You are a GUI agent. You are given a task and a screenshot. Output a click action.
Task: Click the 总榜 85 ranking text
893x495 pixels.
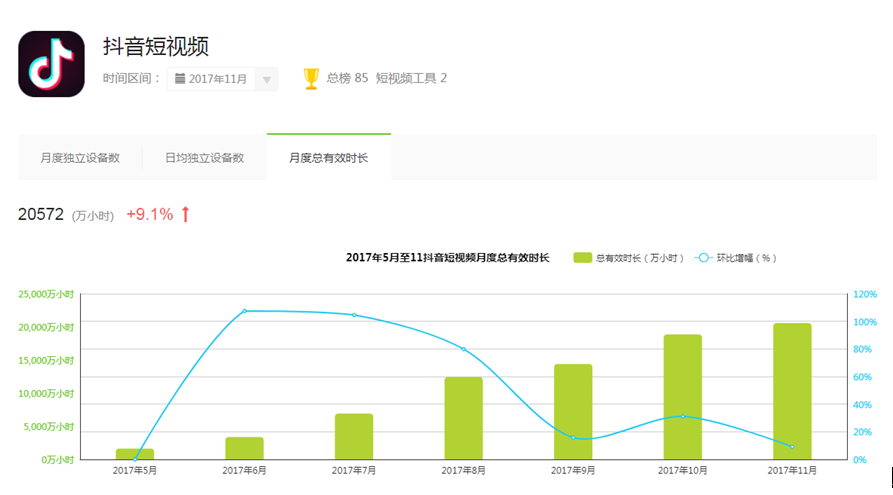coord(347,78)
